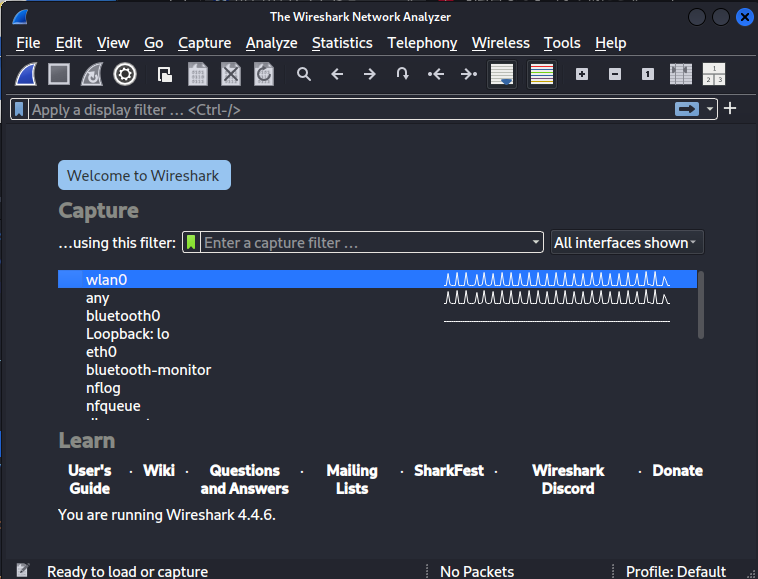Screen dimensions: 758x579
Task: Go to first packet icon
Action: pyautogui.click(x=436, y=74)
